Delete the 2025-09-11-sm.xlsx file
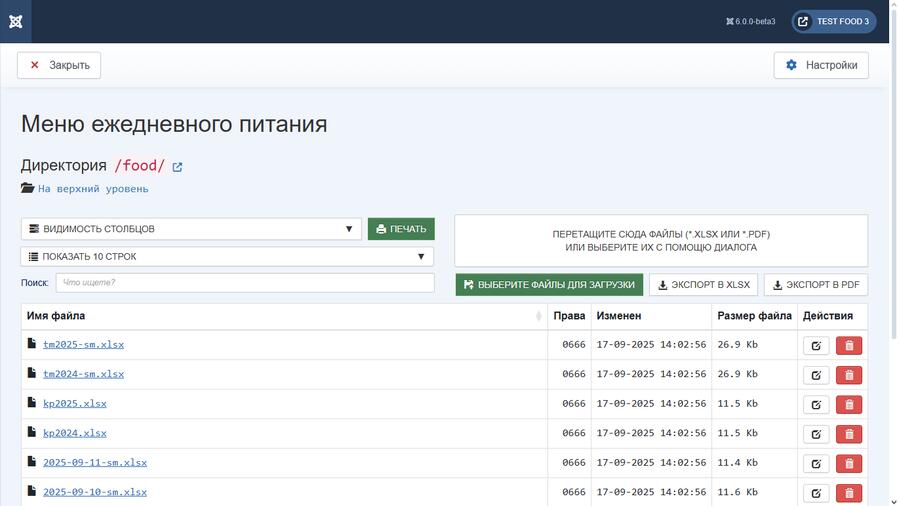Screen dimensions: 899x506 pyautogui.click(x=849, y=464)
